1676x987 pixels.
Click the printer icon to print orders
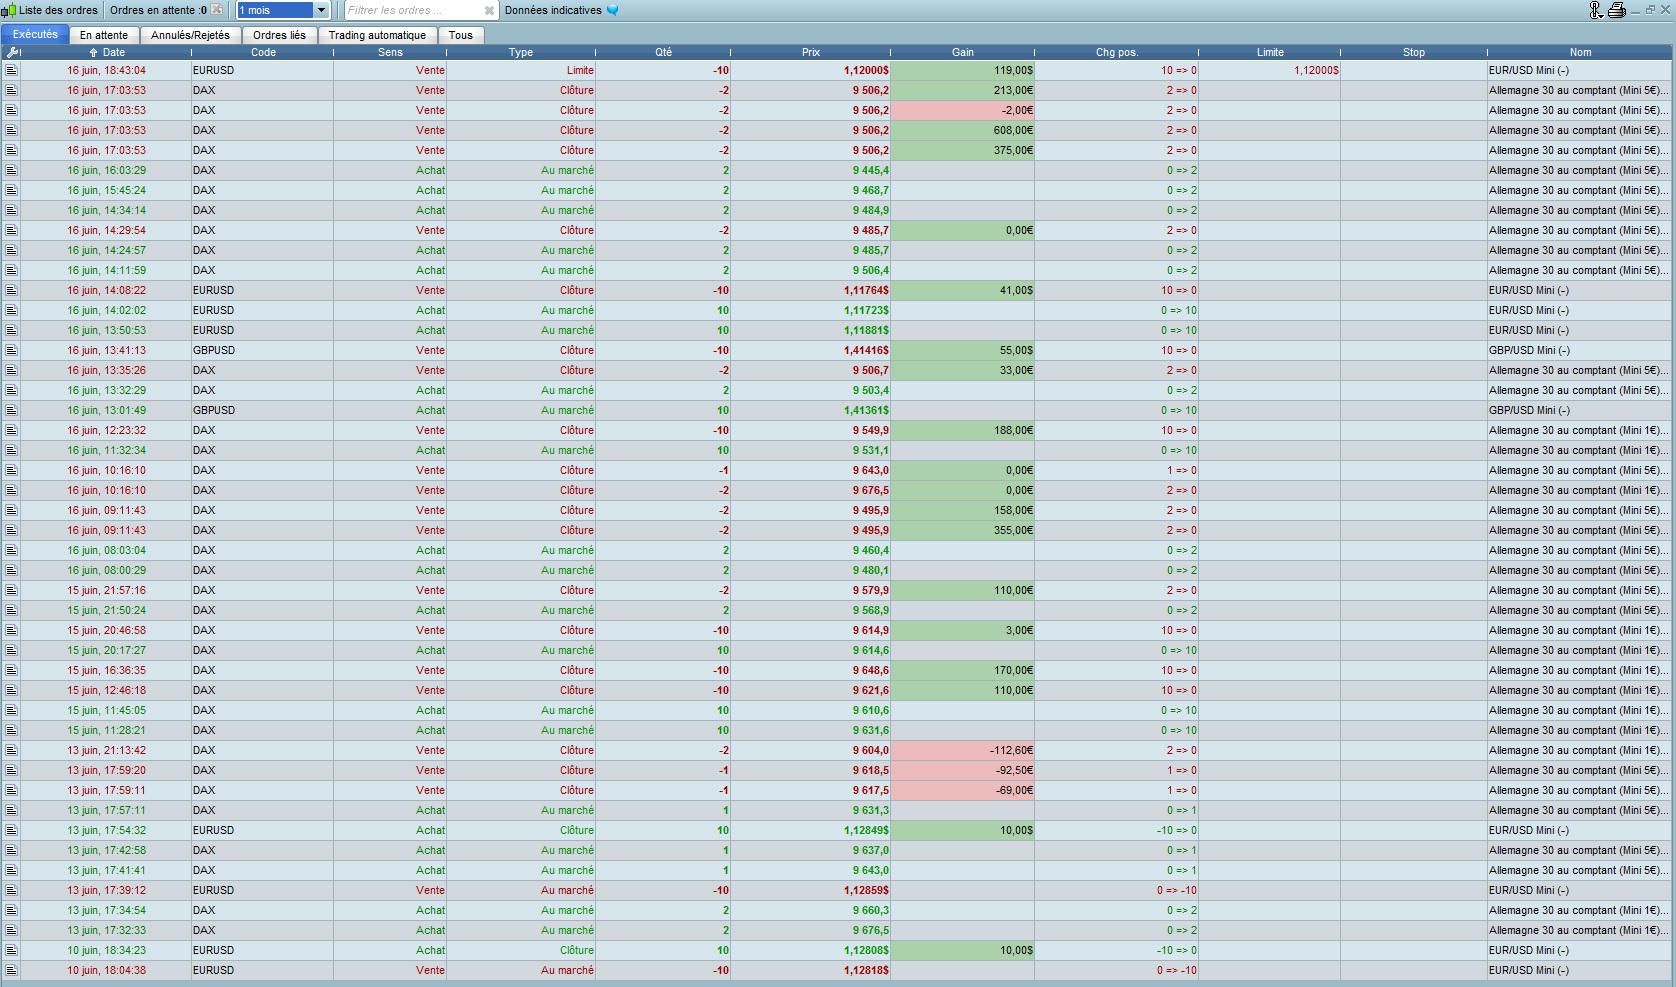coord(1616,10)
